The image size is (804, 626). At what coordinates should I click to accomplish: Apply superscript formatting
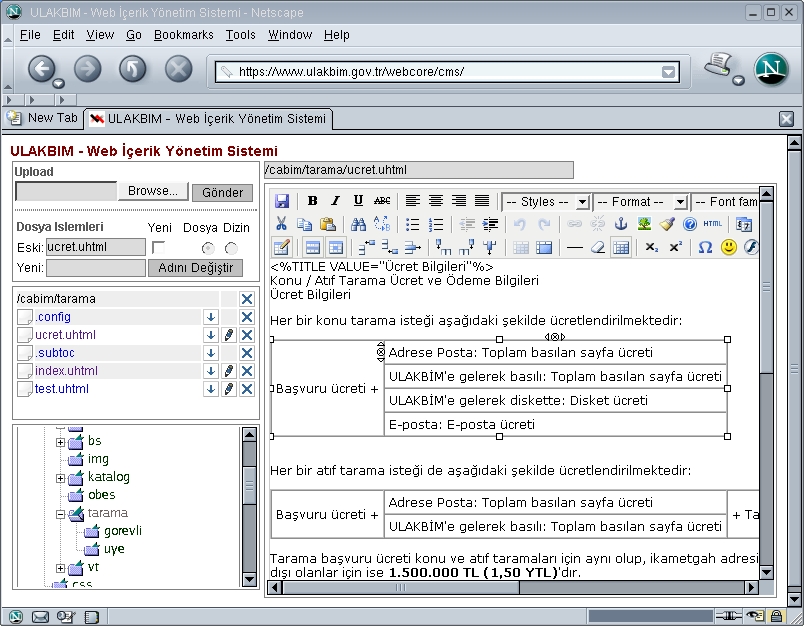[x=675, y=248]
